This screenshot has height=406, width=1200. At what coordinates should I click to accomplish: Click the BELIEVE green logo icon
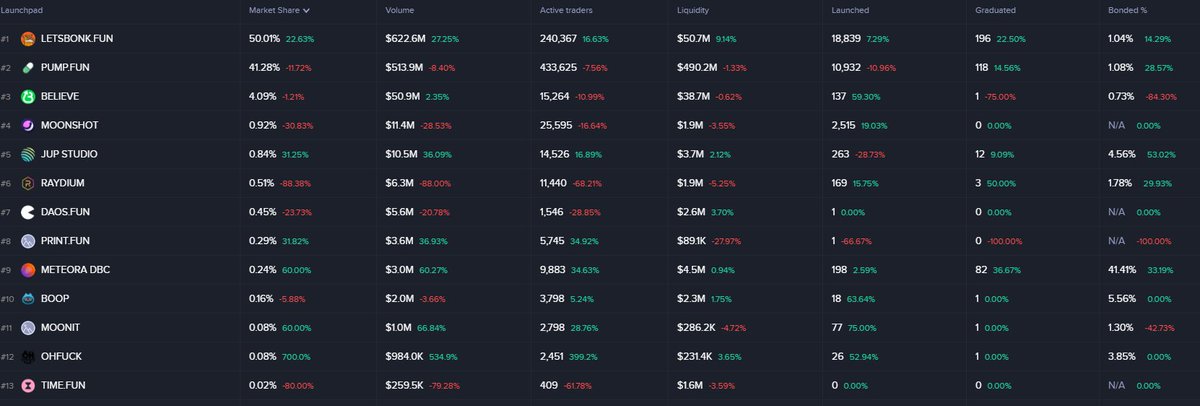click(28, 97)
